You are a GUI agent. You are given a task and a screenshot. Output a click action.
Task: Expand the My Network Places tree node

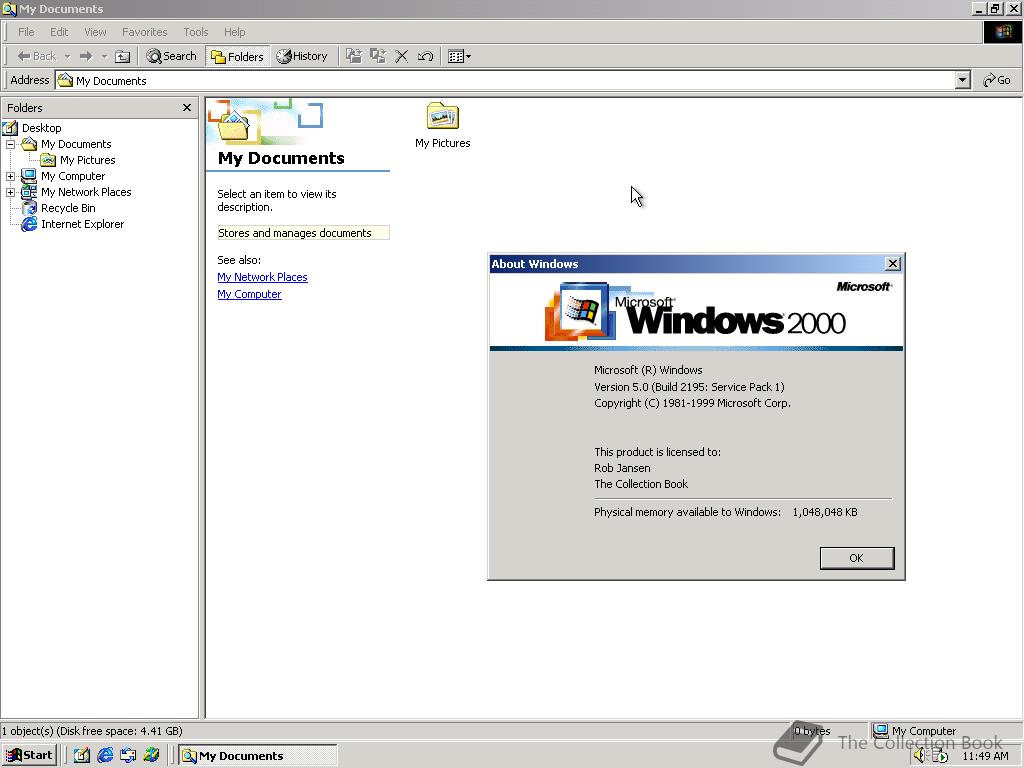(10, 193)
